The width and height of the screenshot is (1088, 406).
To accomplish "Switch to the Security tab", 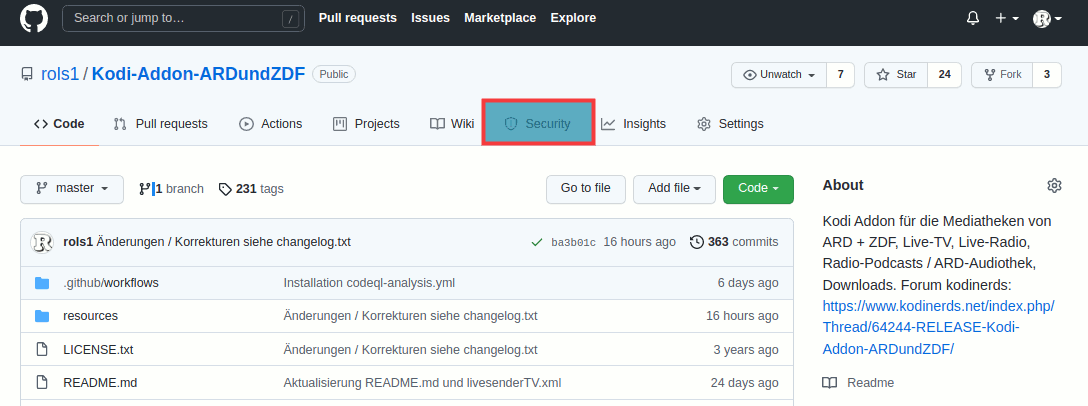I will [538, 124].
